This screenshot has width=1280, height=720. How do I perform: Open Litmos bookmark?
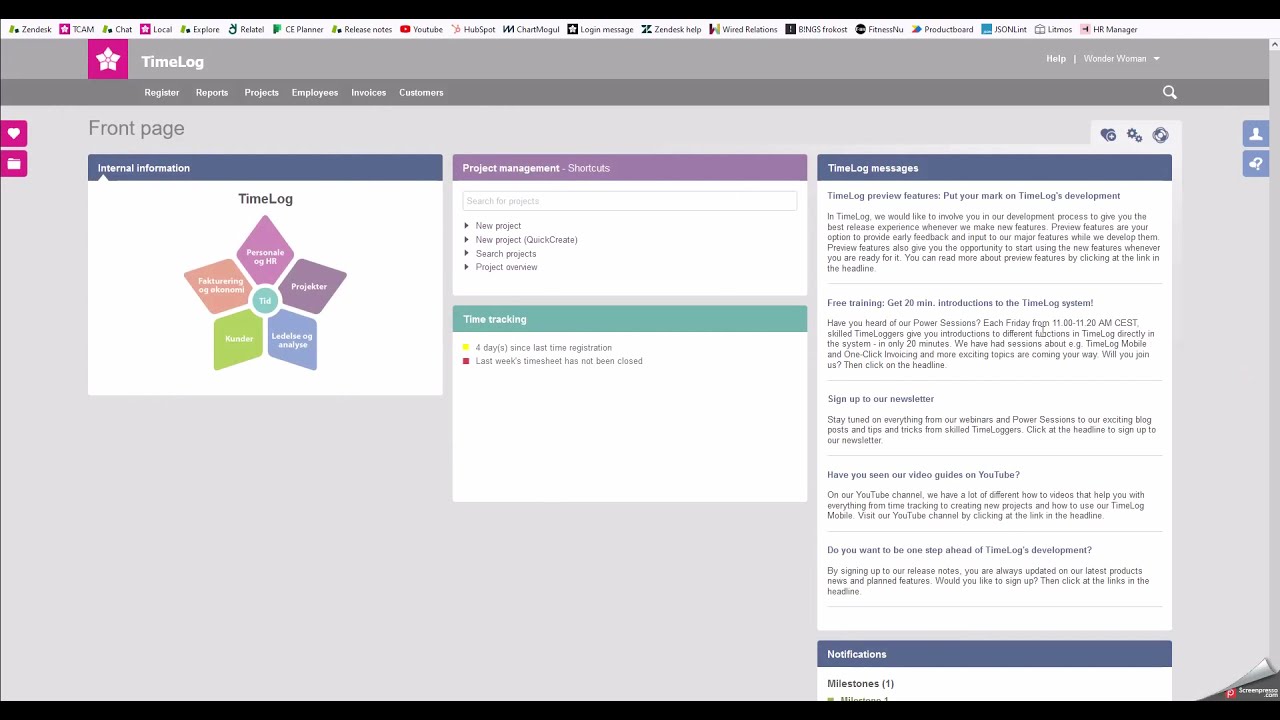(x=1053, y=29)
